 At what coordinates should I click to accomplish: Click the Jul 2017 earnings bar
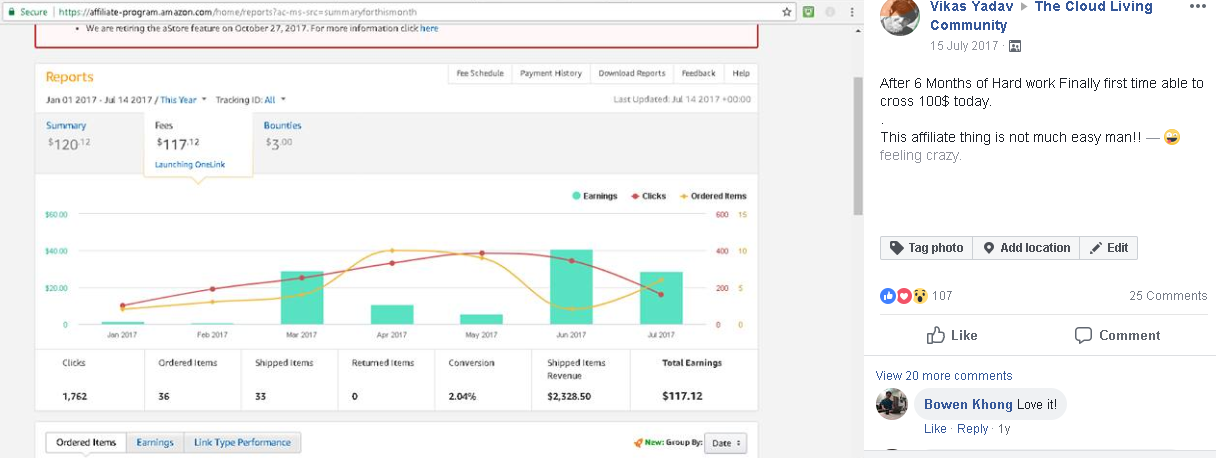click(661, 298)
